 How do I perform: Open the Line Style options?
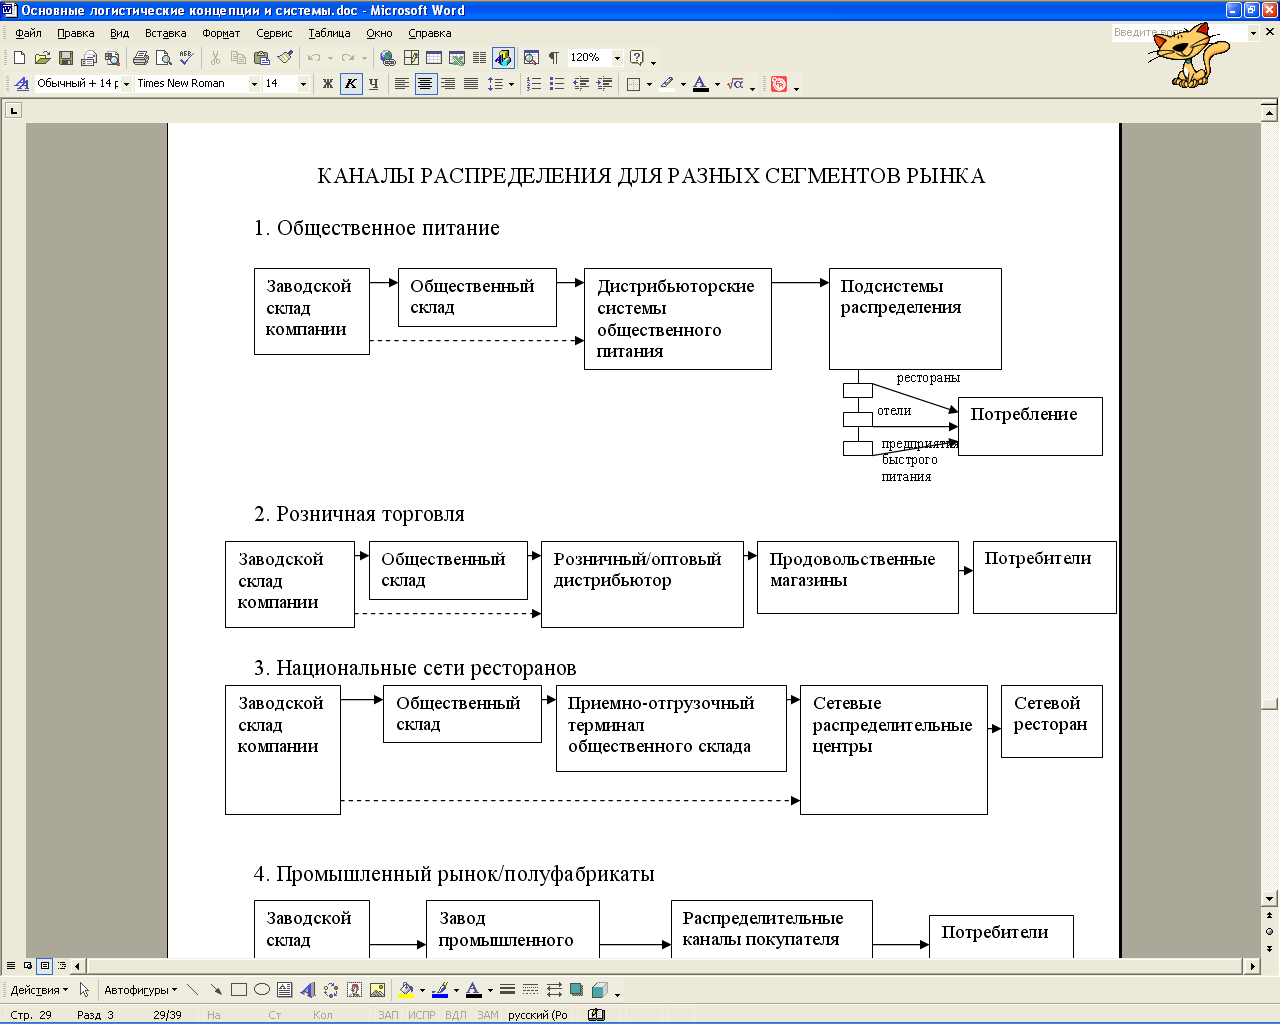(x=507, y=990)
